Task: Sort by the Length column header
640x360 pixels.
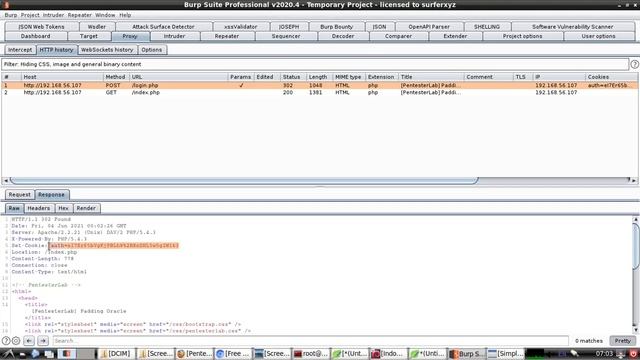Action: 318,77
